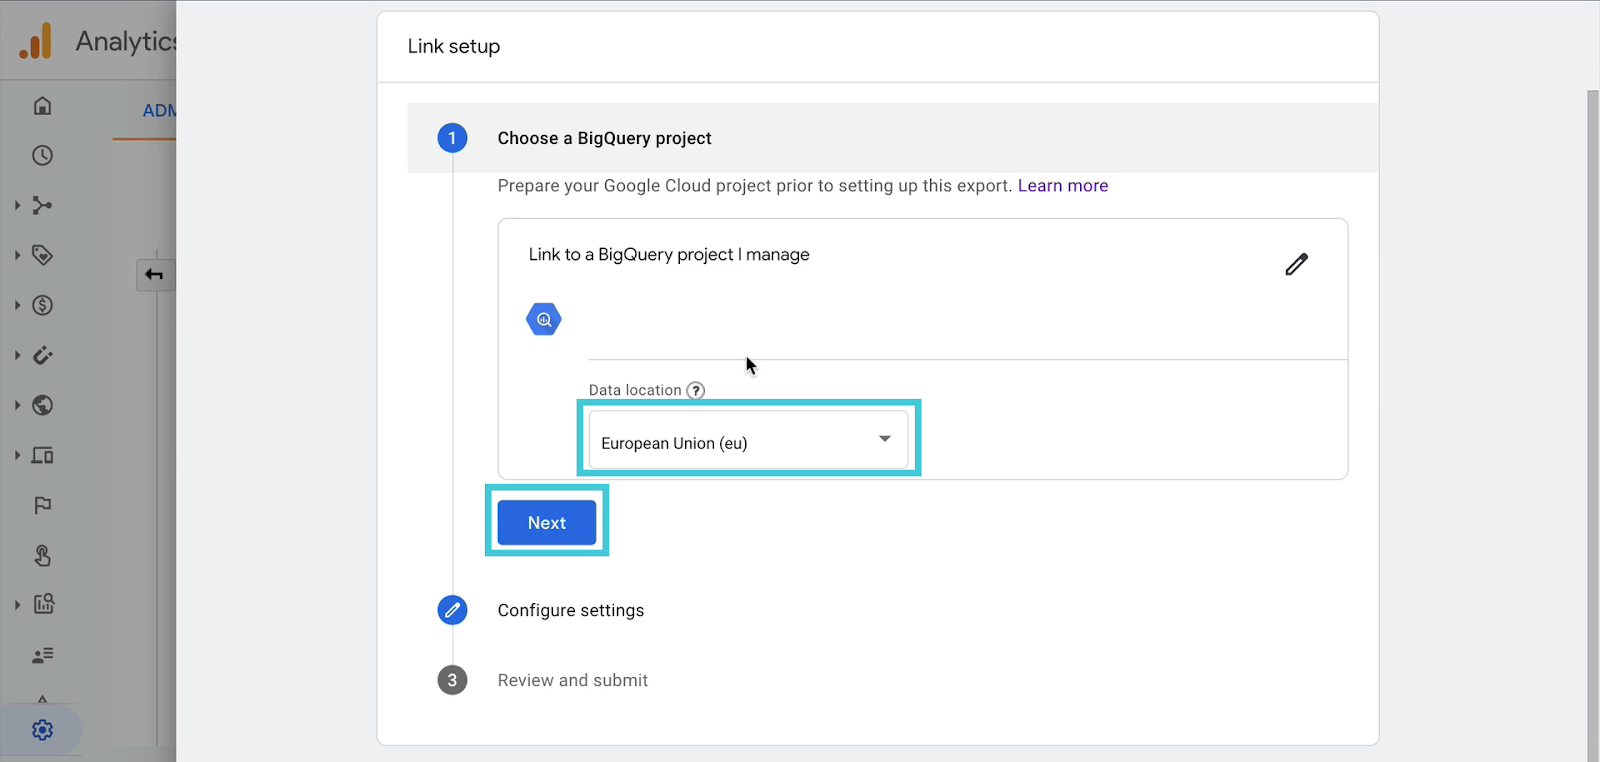1600x762 pixels.
Task: Open the Realtime clock icon in sidebar
Action: pos(42,155)
